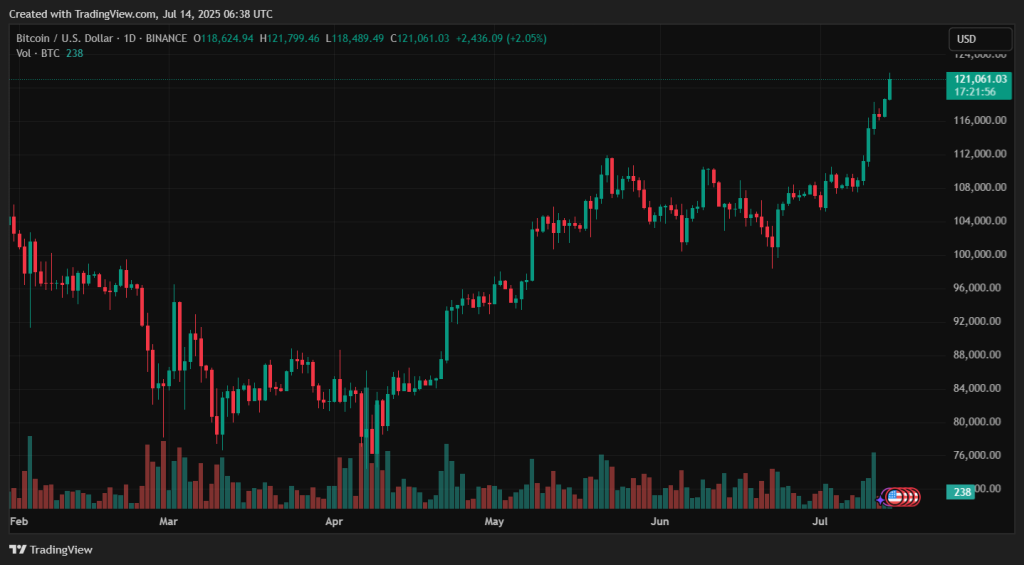Click the Jul label on time axis
The width and height of the screenshot is (1024, 565).
point(820,522)
